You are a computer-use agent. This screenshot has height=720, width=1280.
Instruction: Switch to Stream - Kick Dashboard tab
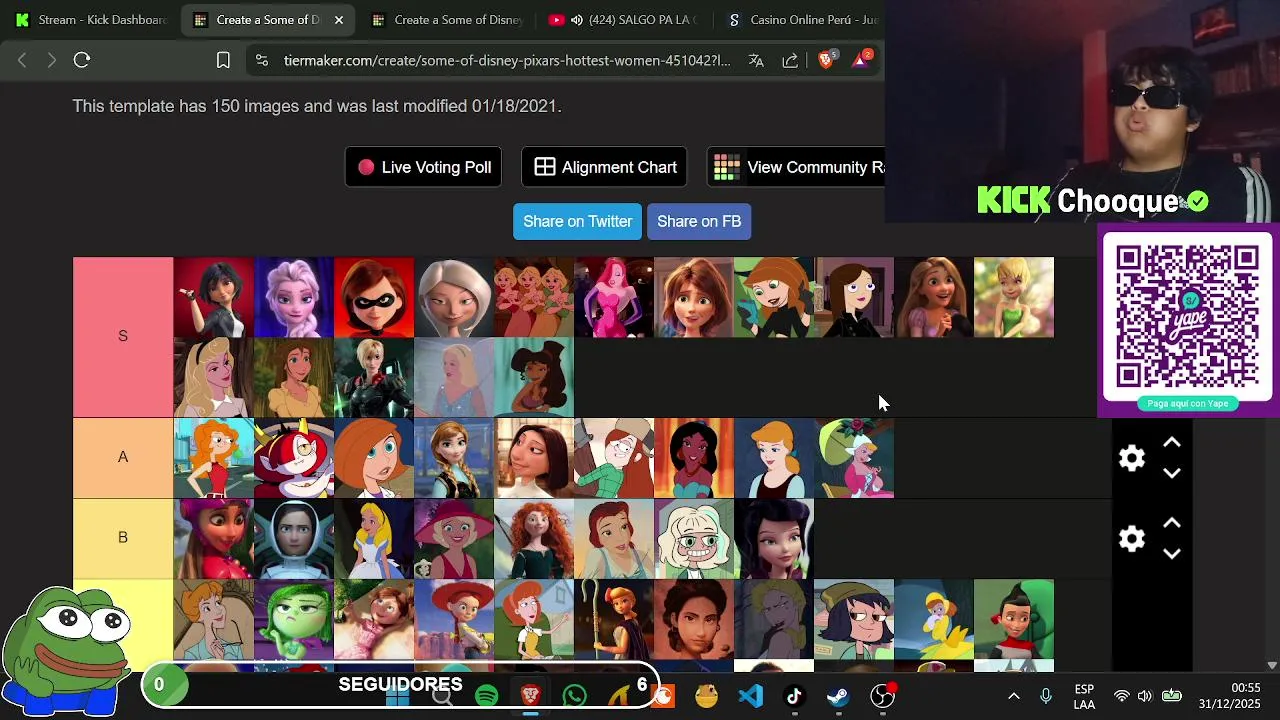point(90,20)
